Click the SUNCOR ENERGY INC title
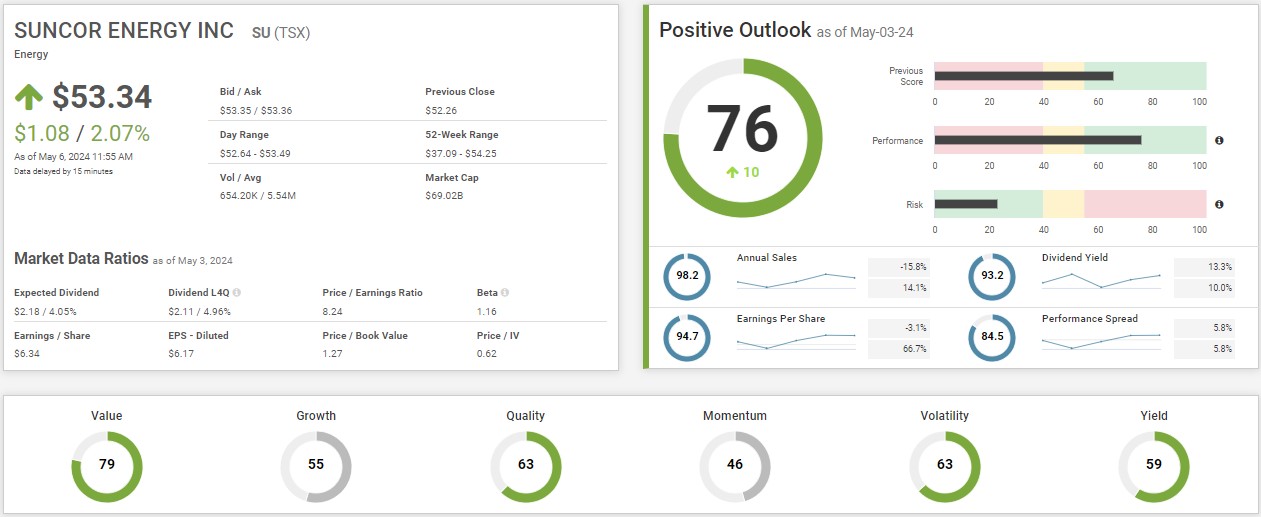Image resolution: width=1261 pixels, height=517 pixels. (124, 30)
